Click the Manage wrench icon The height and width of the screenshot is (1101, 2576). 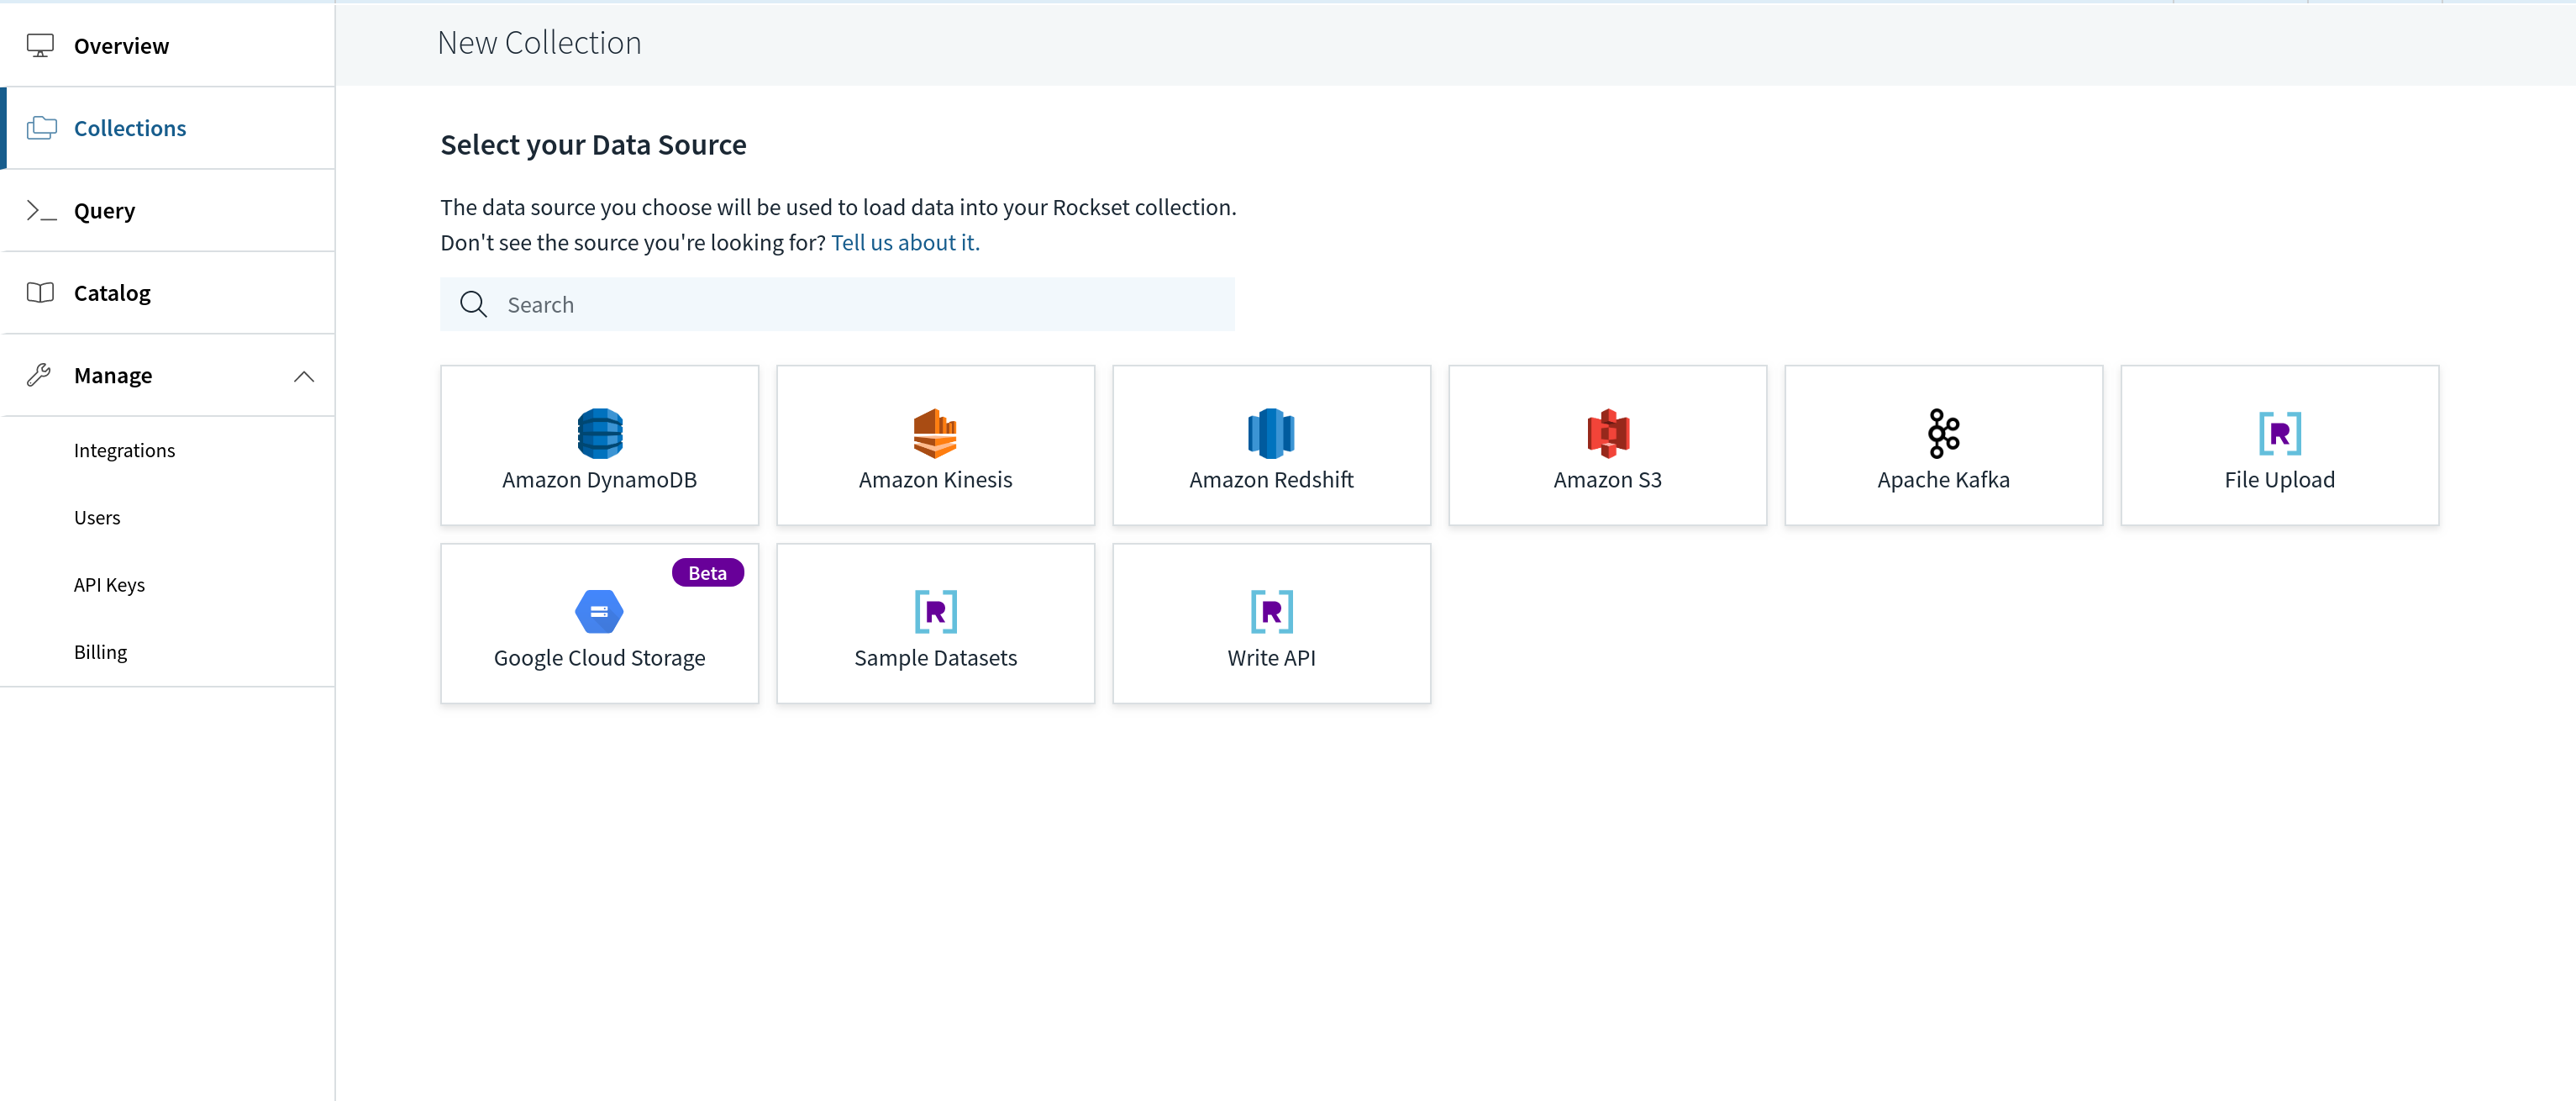pyautogui.click(x=39, y=375)
